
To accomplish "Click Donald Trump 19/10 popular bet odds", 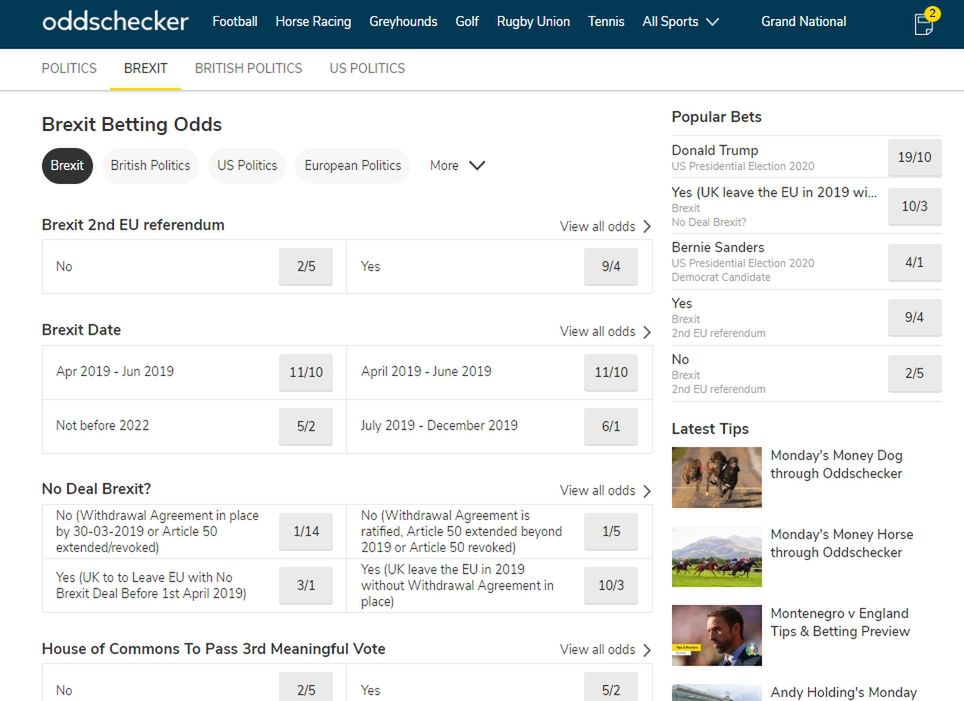I will pyautogui.click(x=914, y=157).
